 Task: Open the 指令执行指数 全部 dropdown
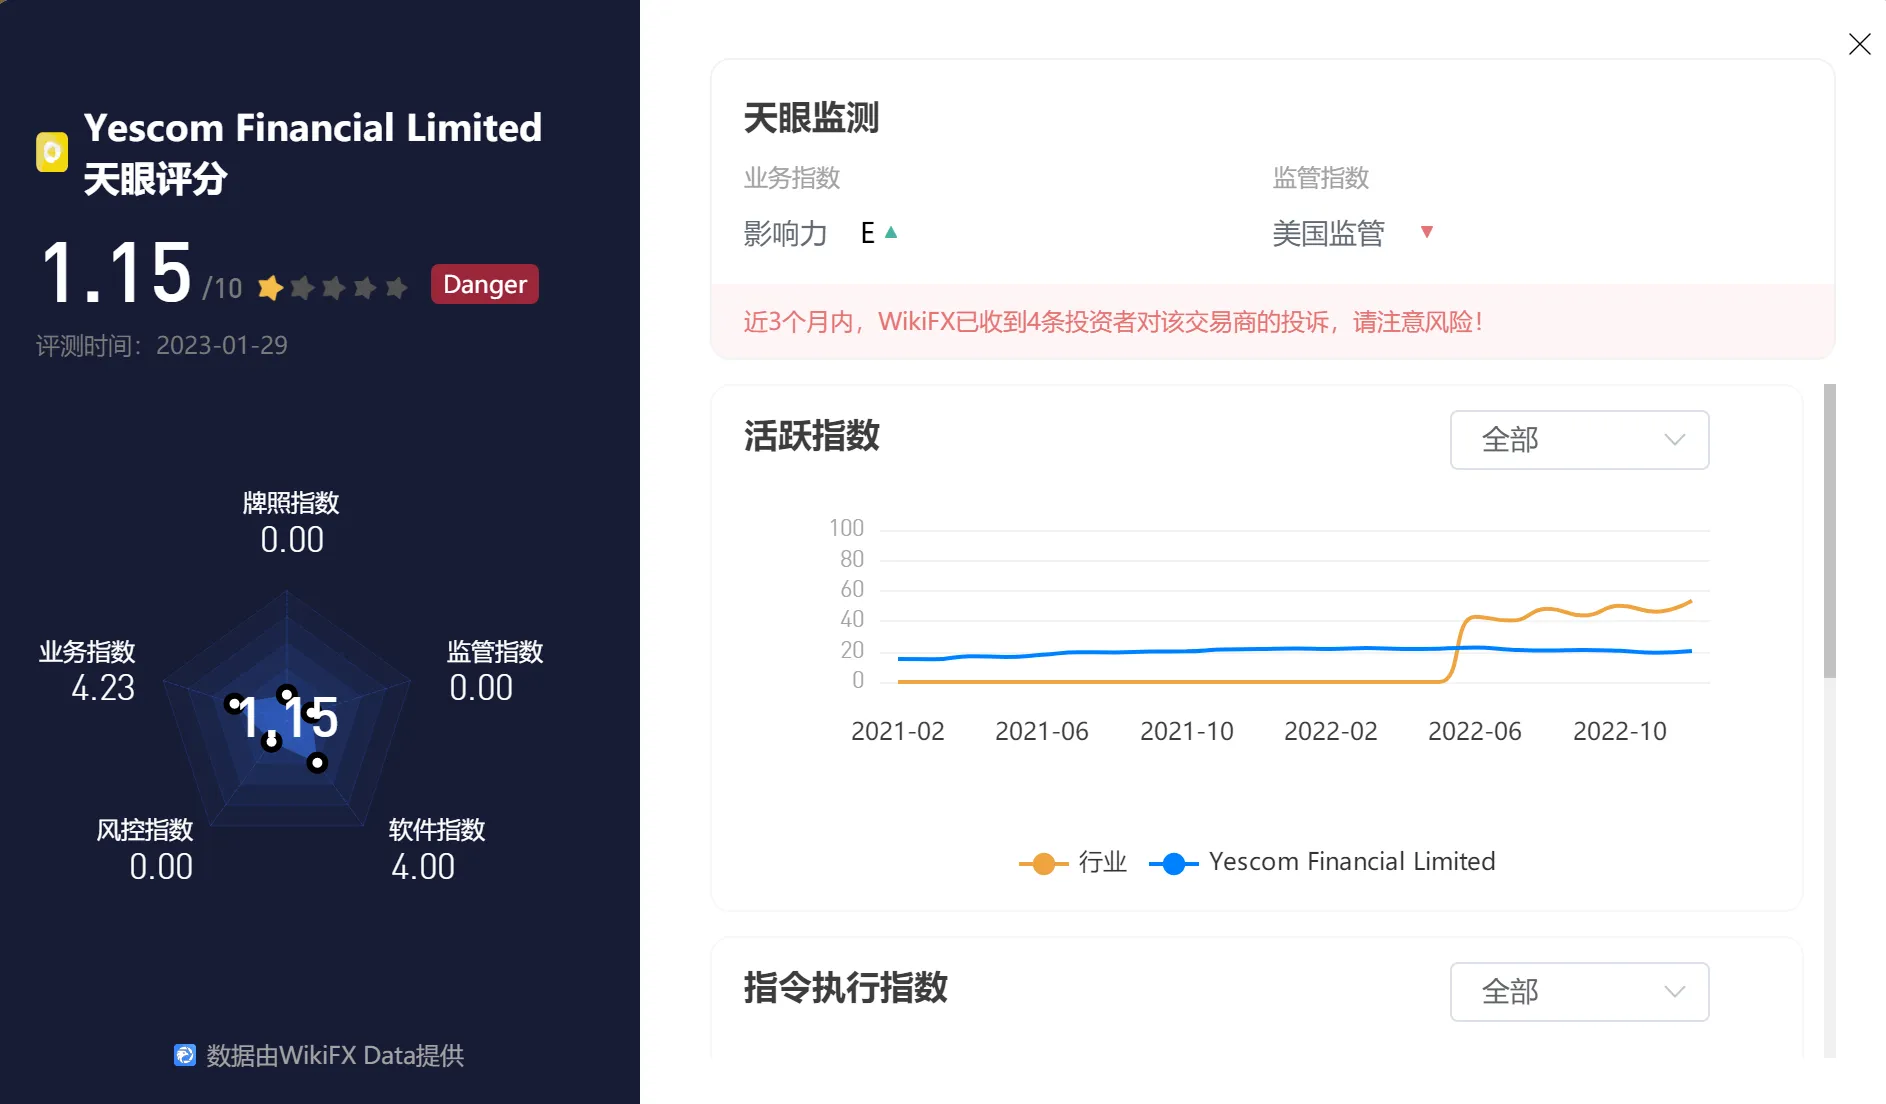coord(1579,992)
